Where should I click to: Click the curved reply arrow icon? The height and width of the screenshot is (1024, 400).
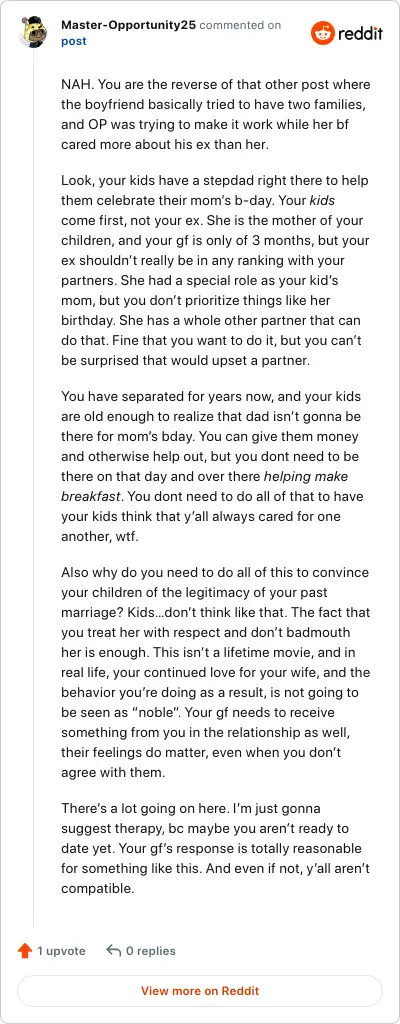click(x=114, y=951)
